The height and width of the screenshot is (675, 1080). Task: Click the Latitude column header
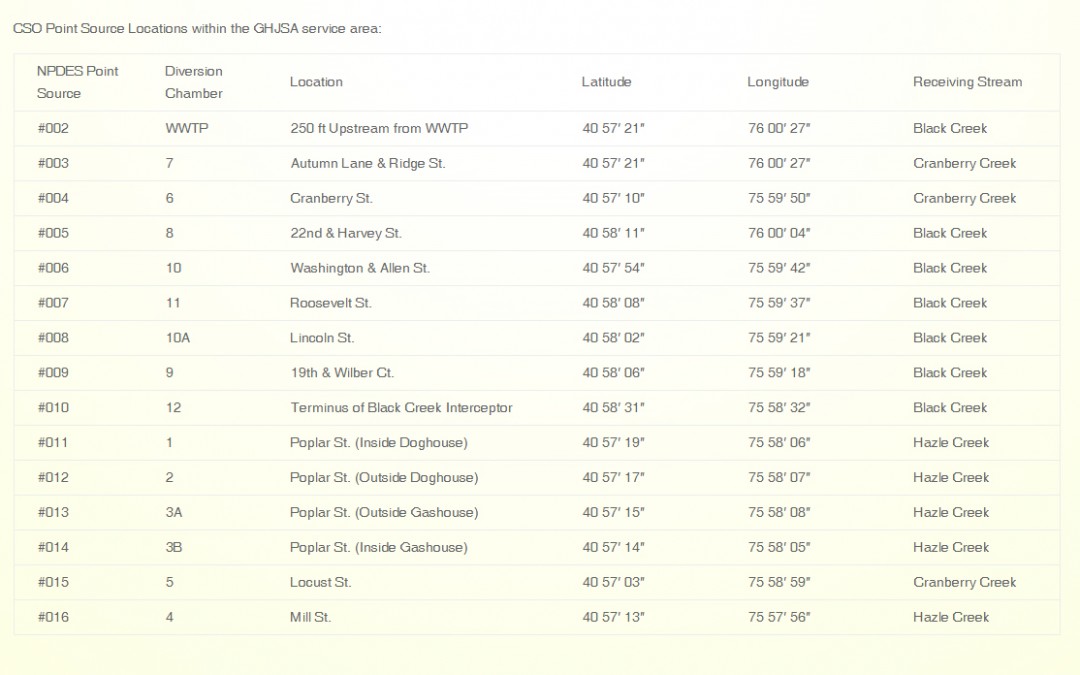tap(606, 82)
